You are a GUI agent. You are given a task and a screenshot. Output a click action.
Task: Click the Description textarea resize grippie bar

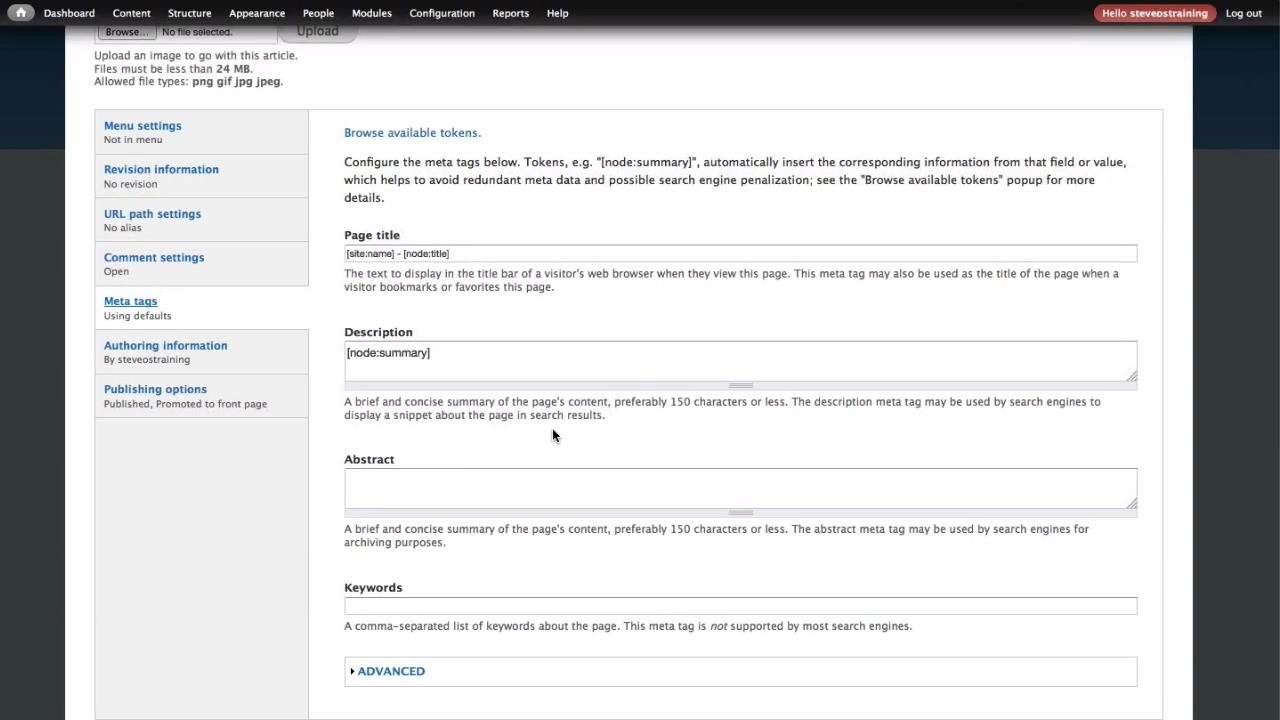pyautogui.click(x=740, y=385)
